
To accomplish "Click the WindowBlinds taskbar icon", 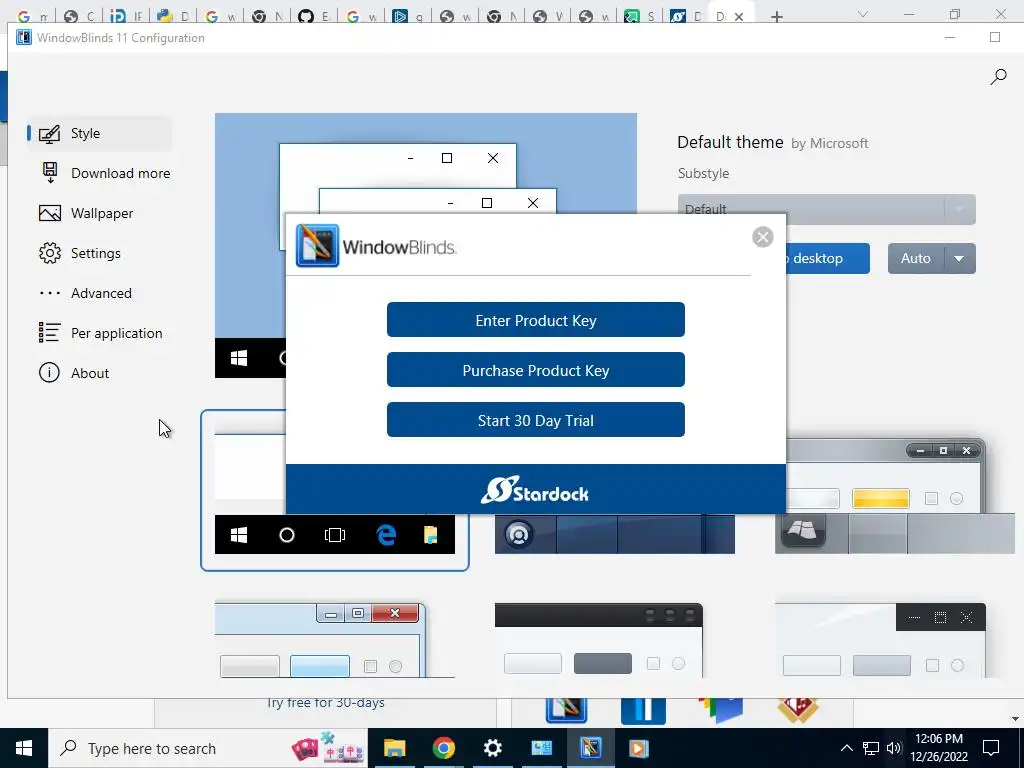I will point(590,748).
